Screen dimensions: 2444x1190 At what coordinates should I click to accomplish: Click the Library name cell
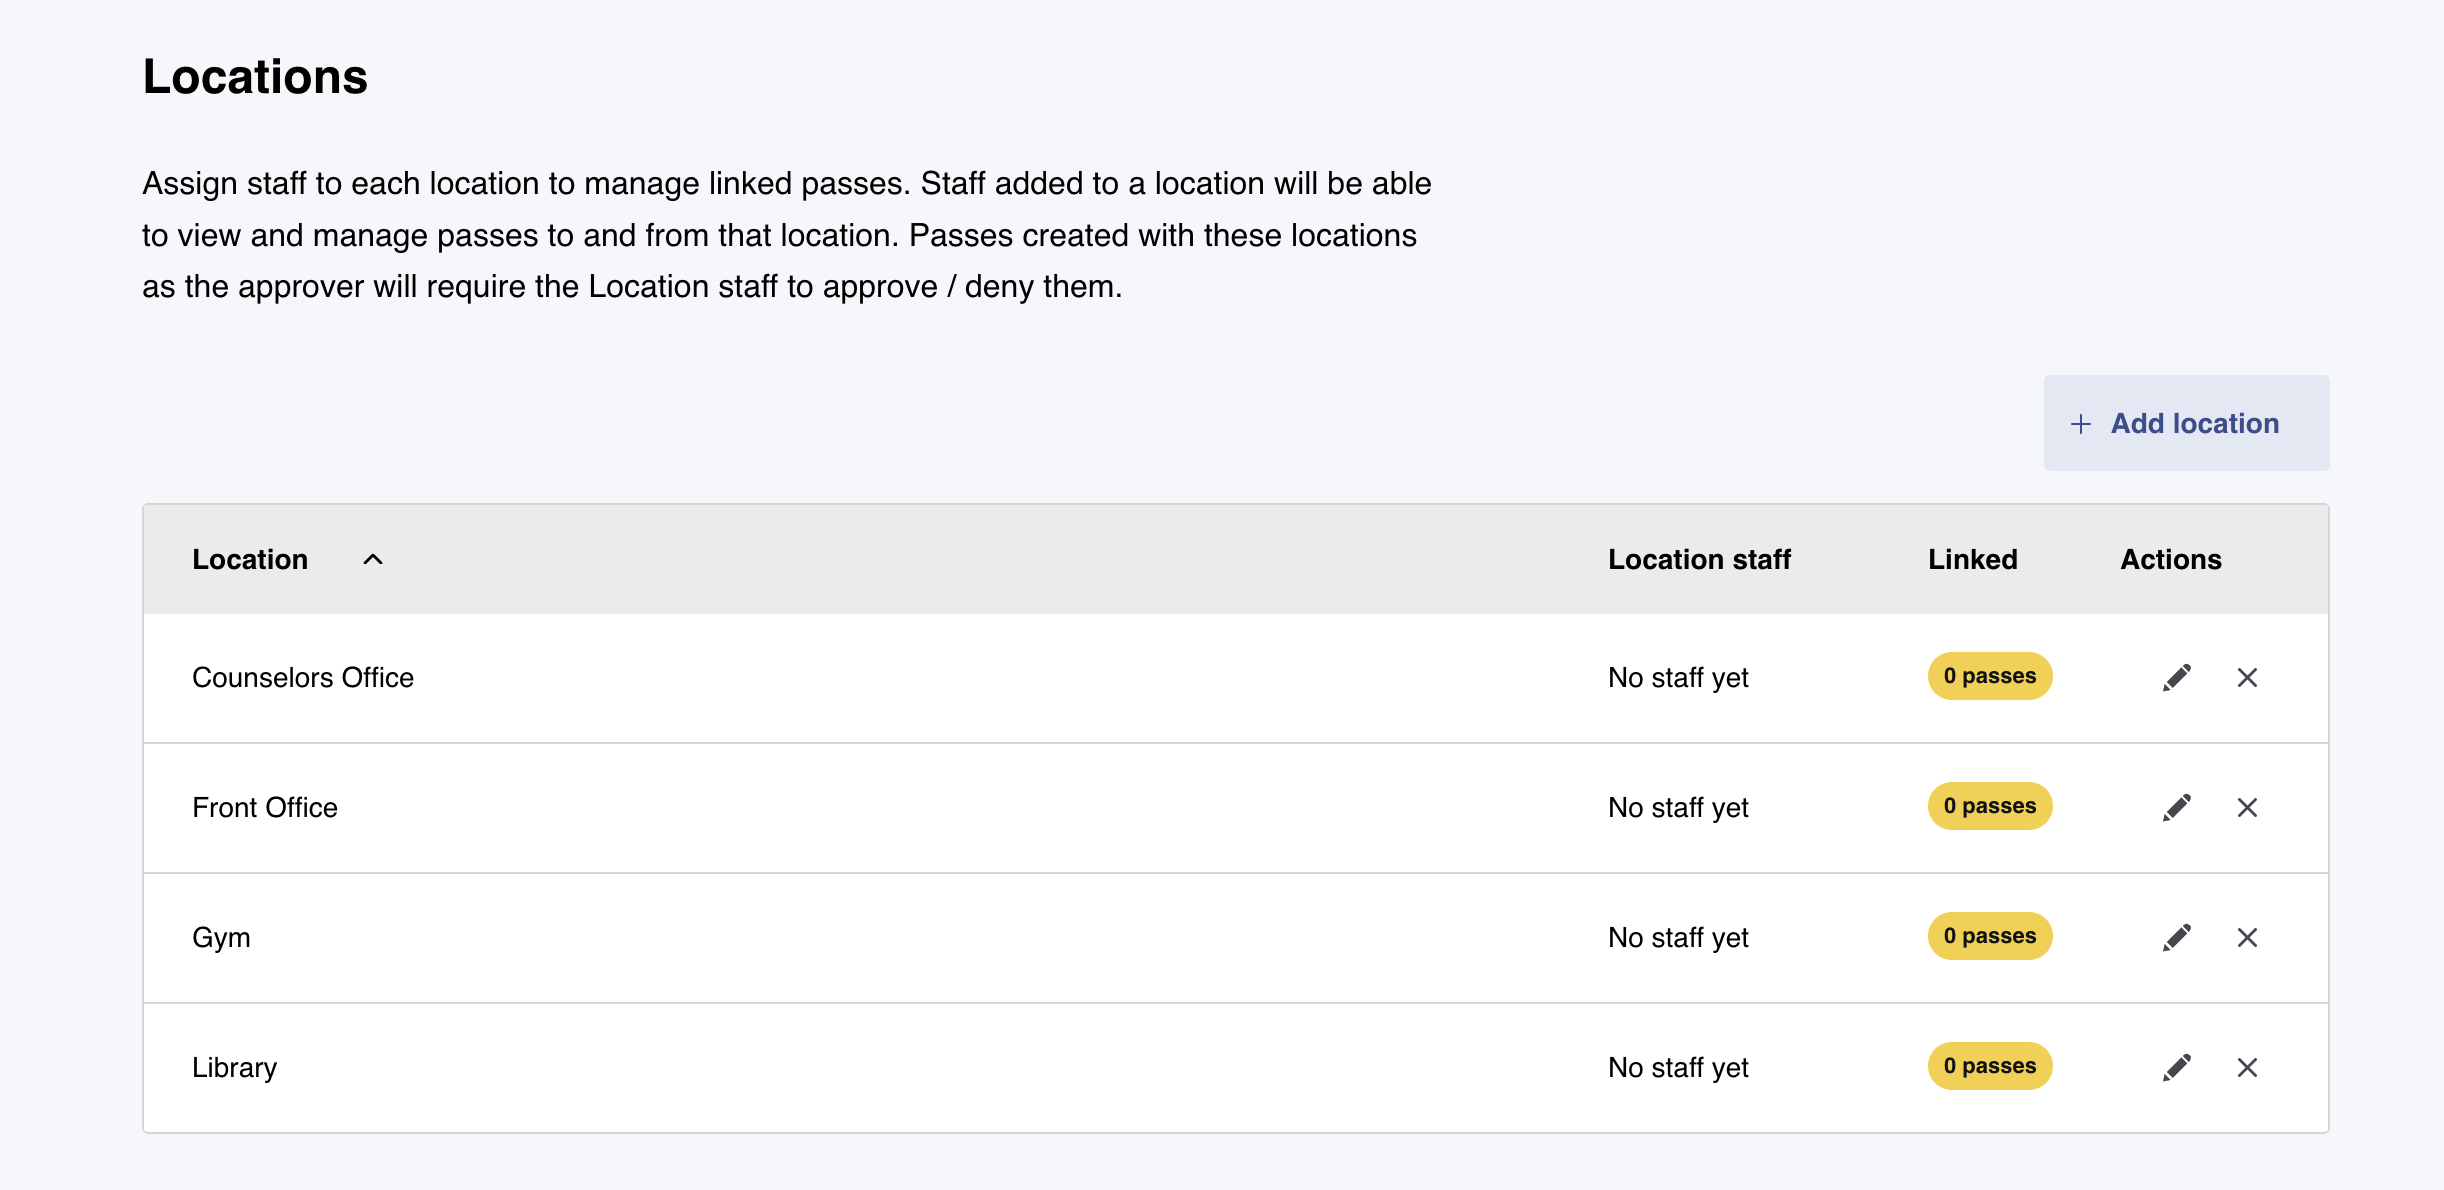tap(234, 1067)
